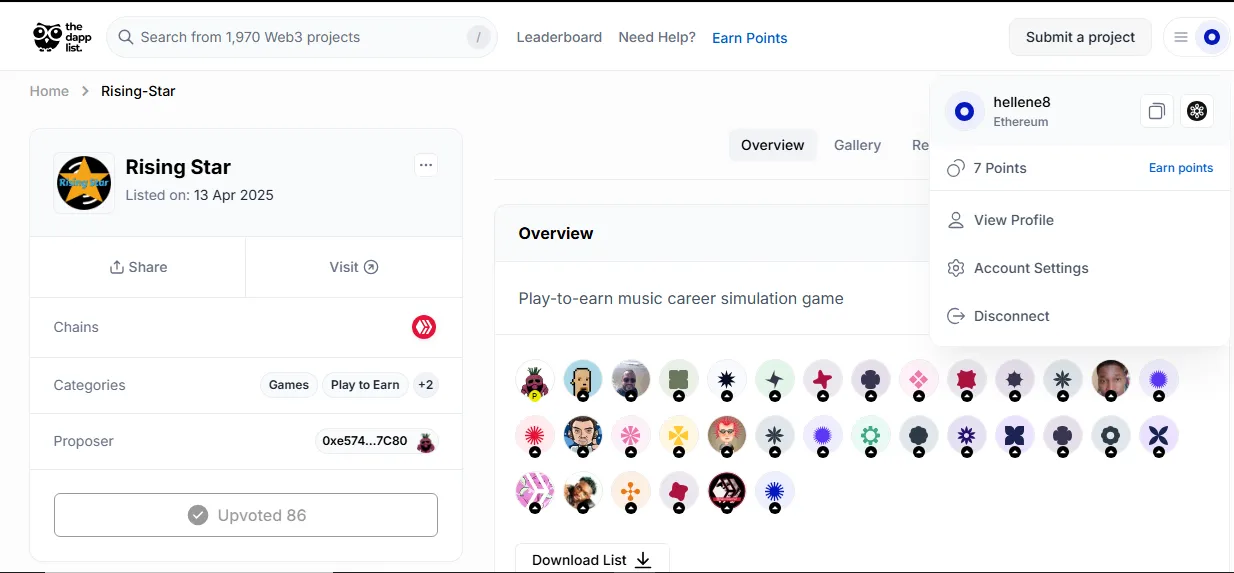
Task: Click the green gear upvoter avatar
Action: pos(871,435)
